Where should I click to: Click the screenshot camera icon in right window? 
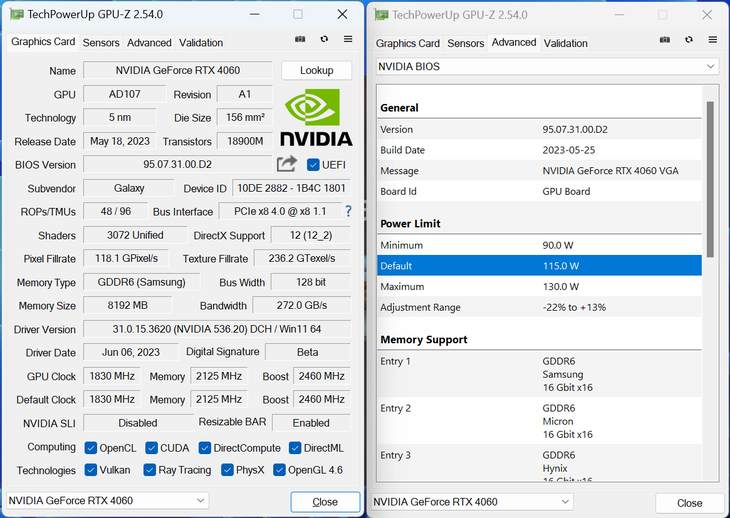pos(665,40)
